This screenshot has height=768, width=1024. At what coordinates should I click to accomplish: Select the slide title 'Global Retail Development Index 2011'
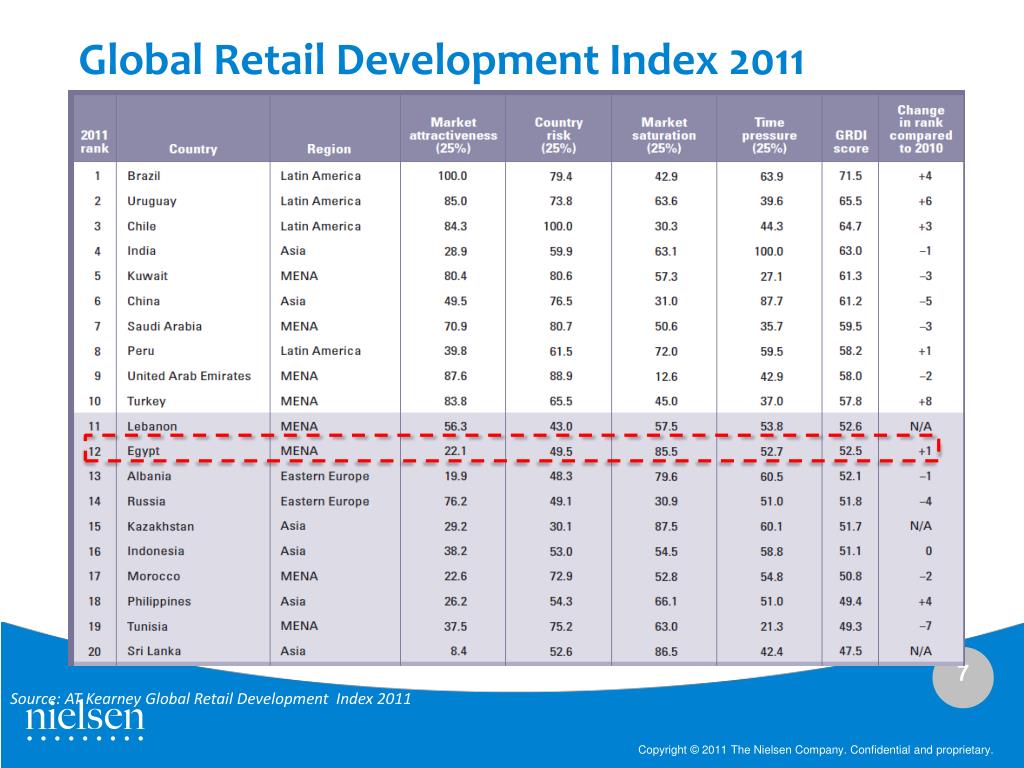(x=441, y=61)
